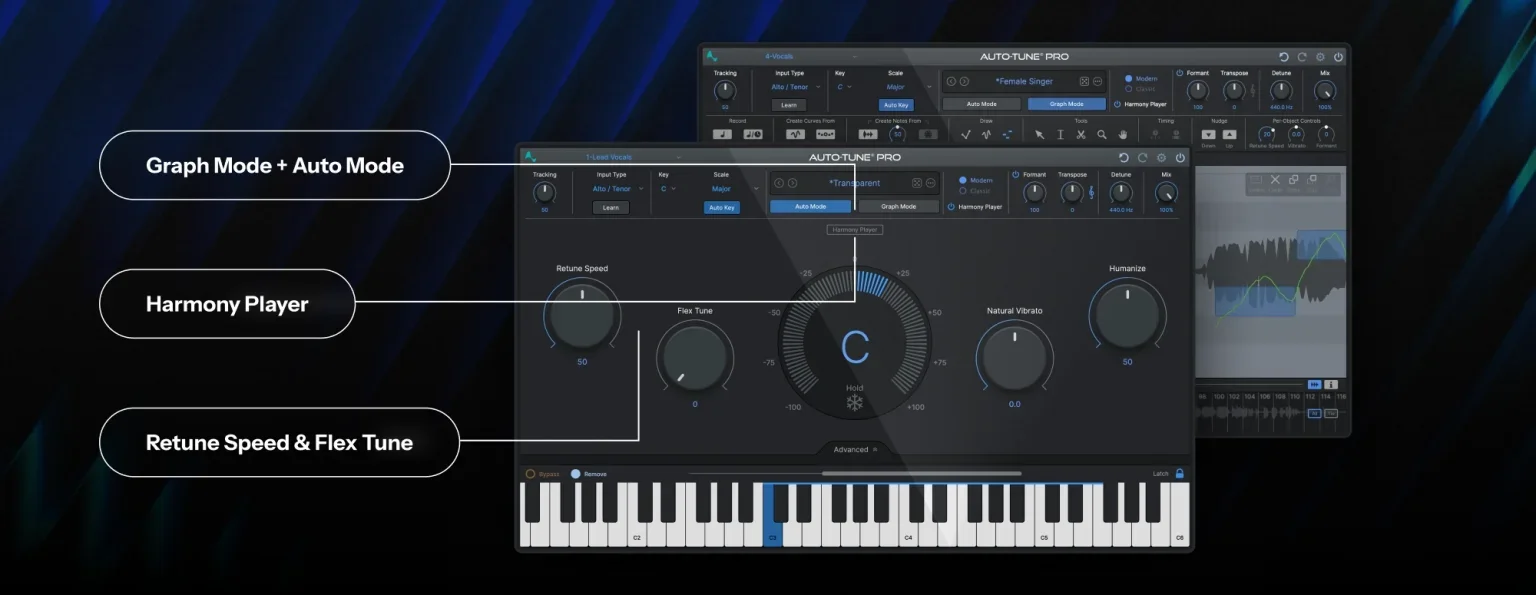The width and height of the screenshot is (1536, 595).
Task: Select Modern radio button in the back window
Action: 1129,78
